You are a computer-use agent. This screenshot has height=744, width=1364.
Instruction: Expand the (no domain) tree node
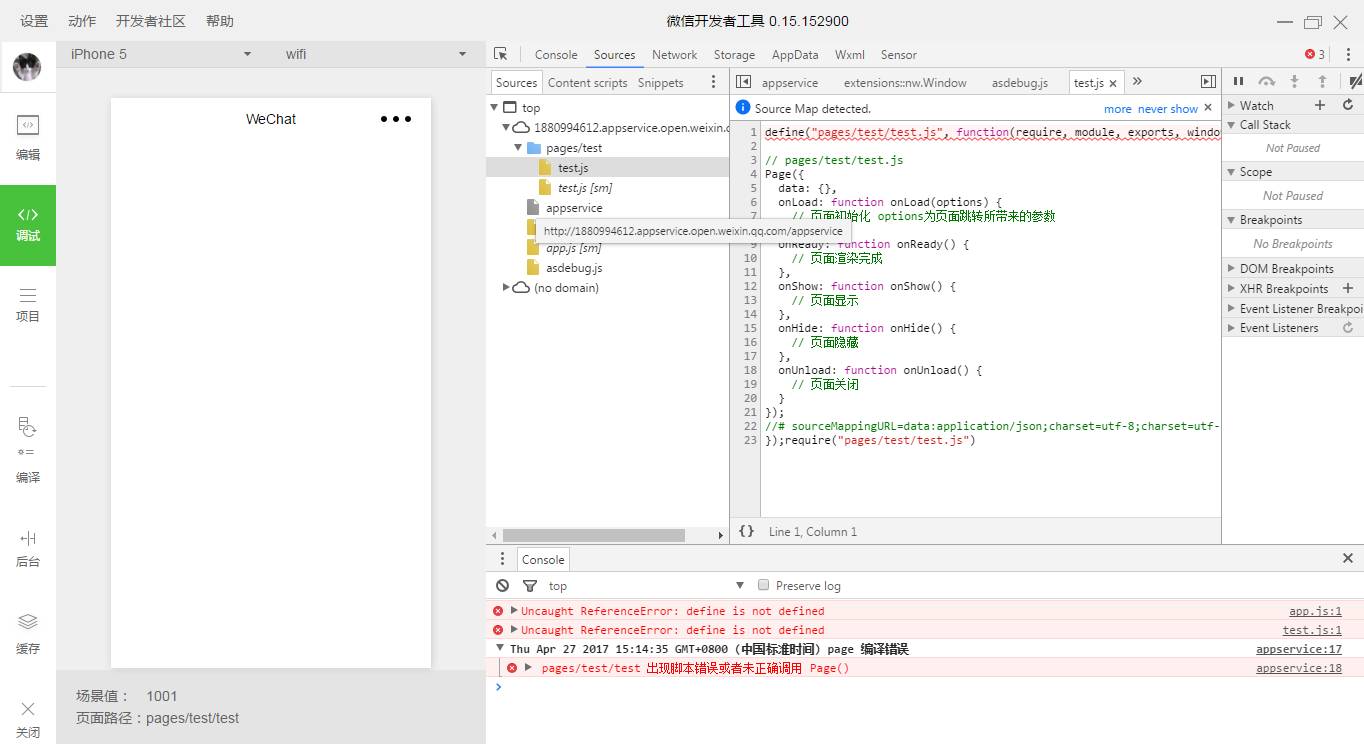pos(507,288)
